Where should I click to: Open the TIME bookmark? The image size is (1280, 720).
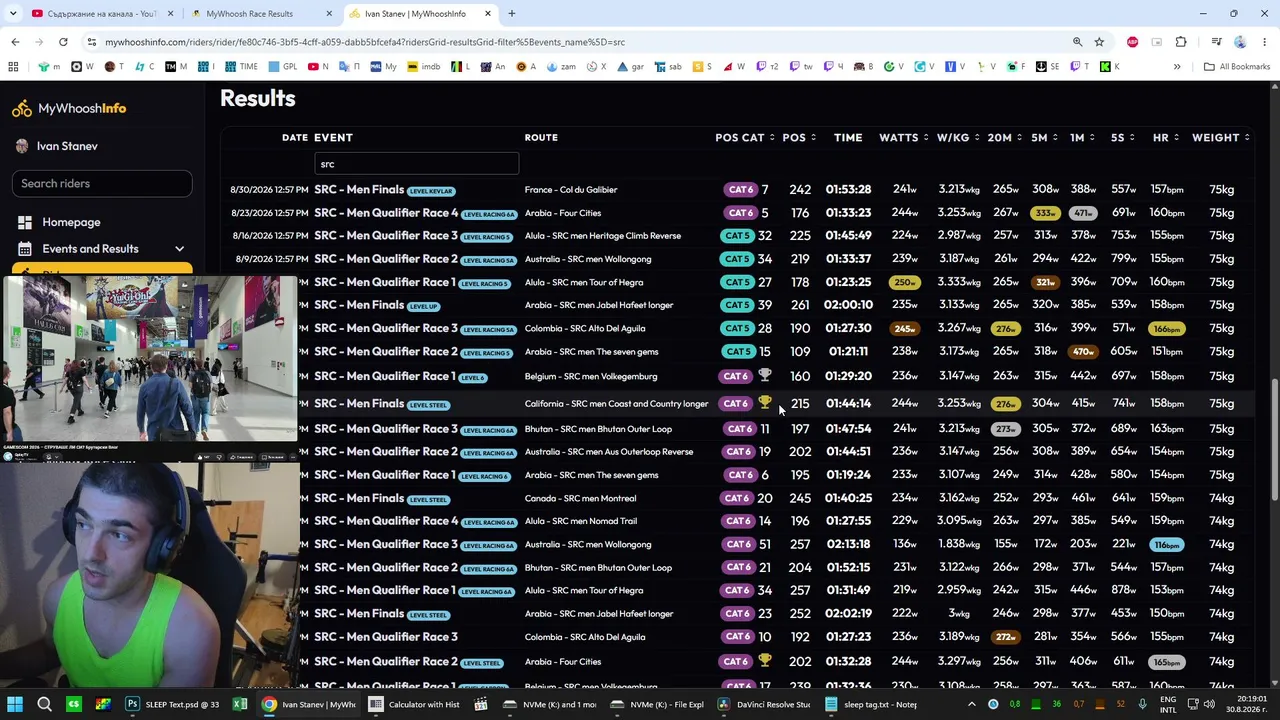point(242,67)
